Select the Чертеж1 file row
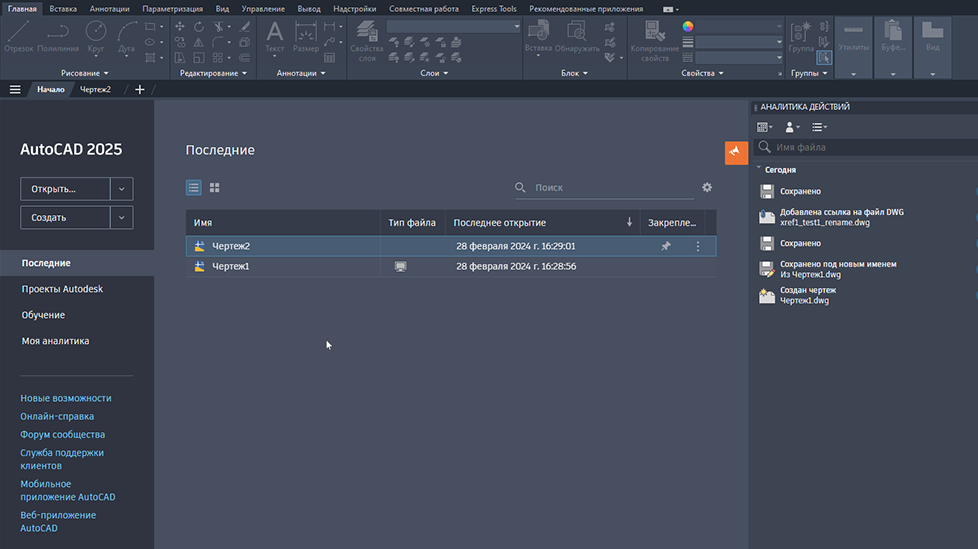 coord(451,266)
